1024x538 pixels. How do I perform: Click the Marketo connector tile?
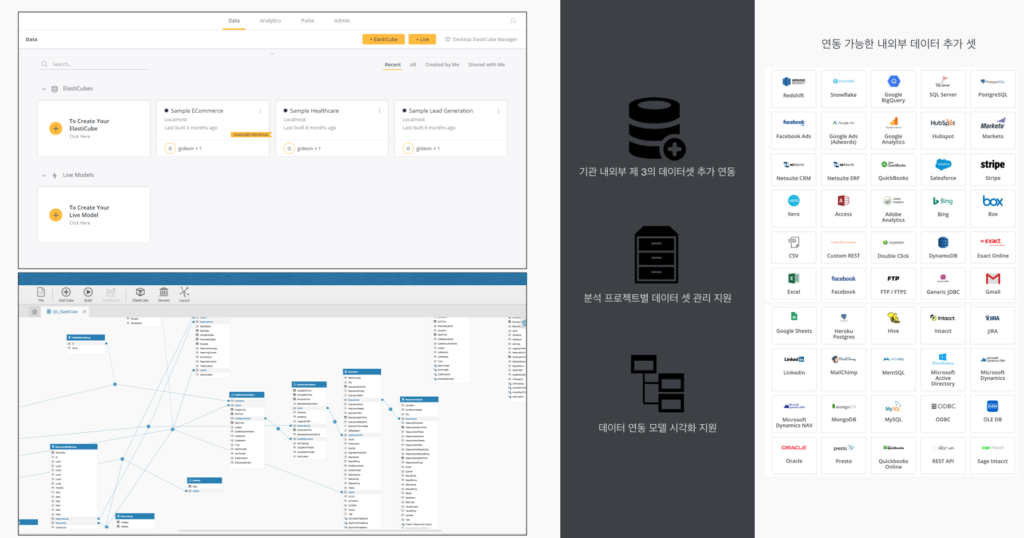(x=993, y=130)
